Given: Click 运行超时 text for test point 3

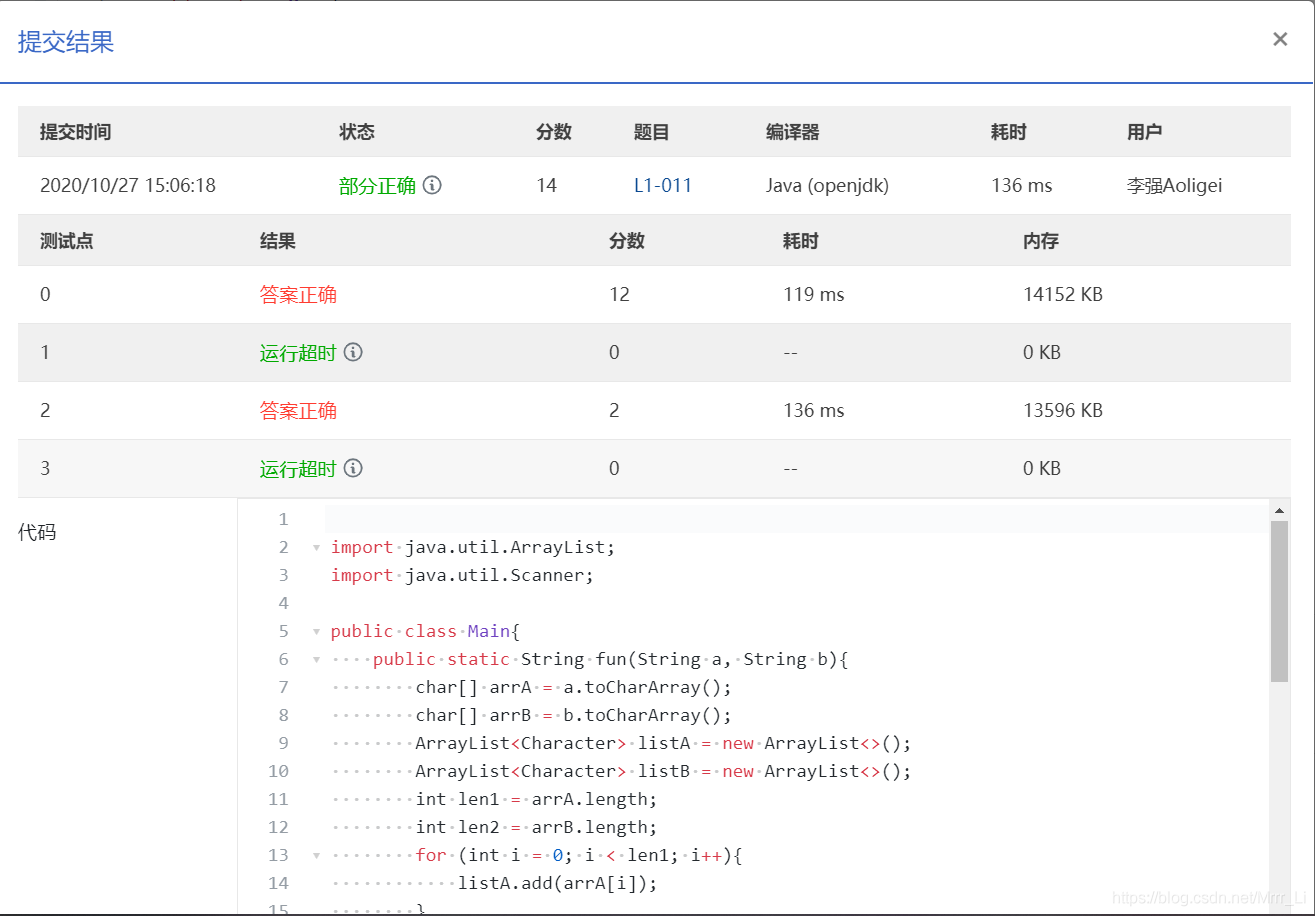Looking at the screenshot, I should pyautogui.click(x=298, y=468).
